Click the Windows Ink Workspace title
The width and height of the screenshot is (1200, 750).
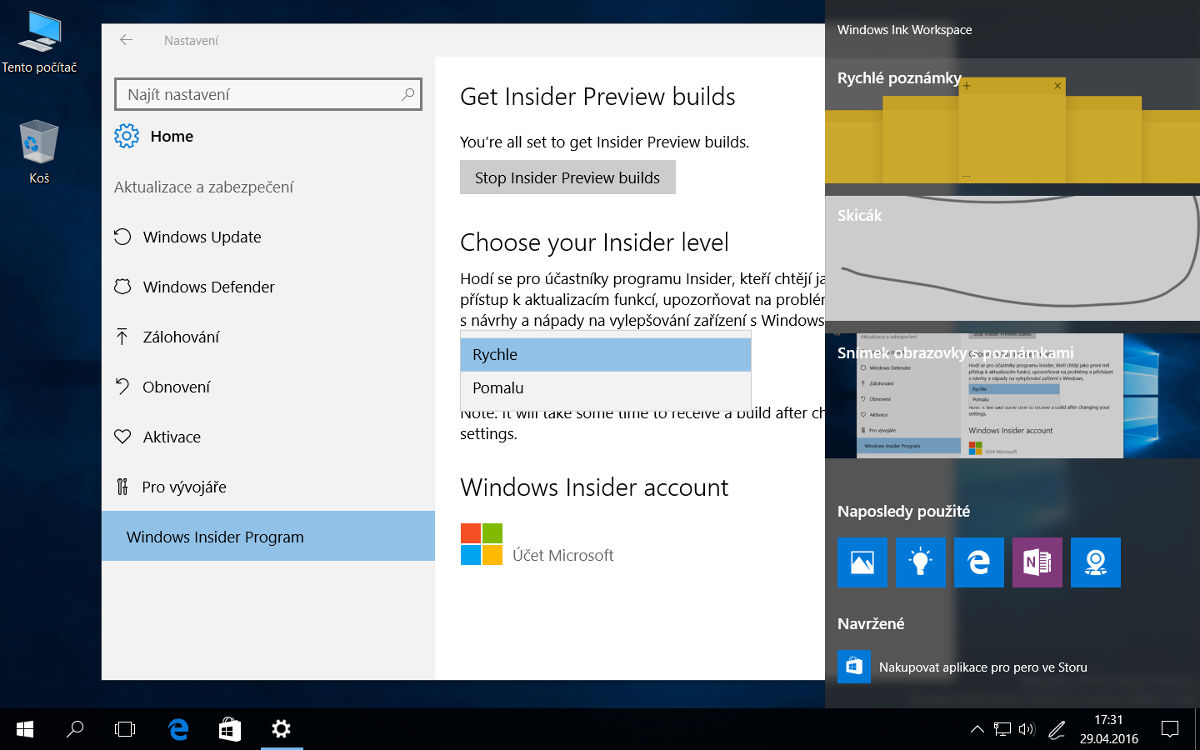tap(904, 30)
